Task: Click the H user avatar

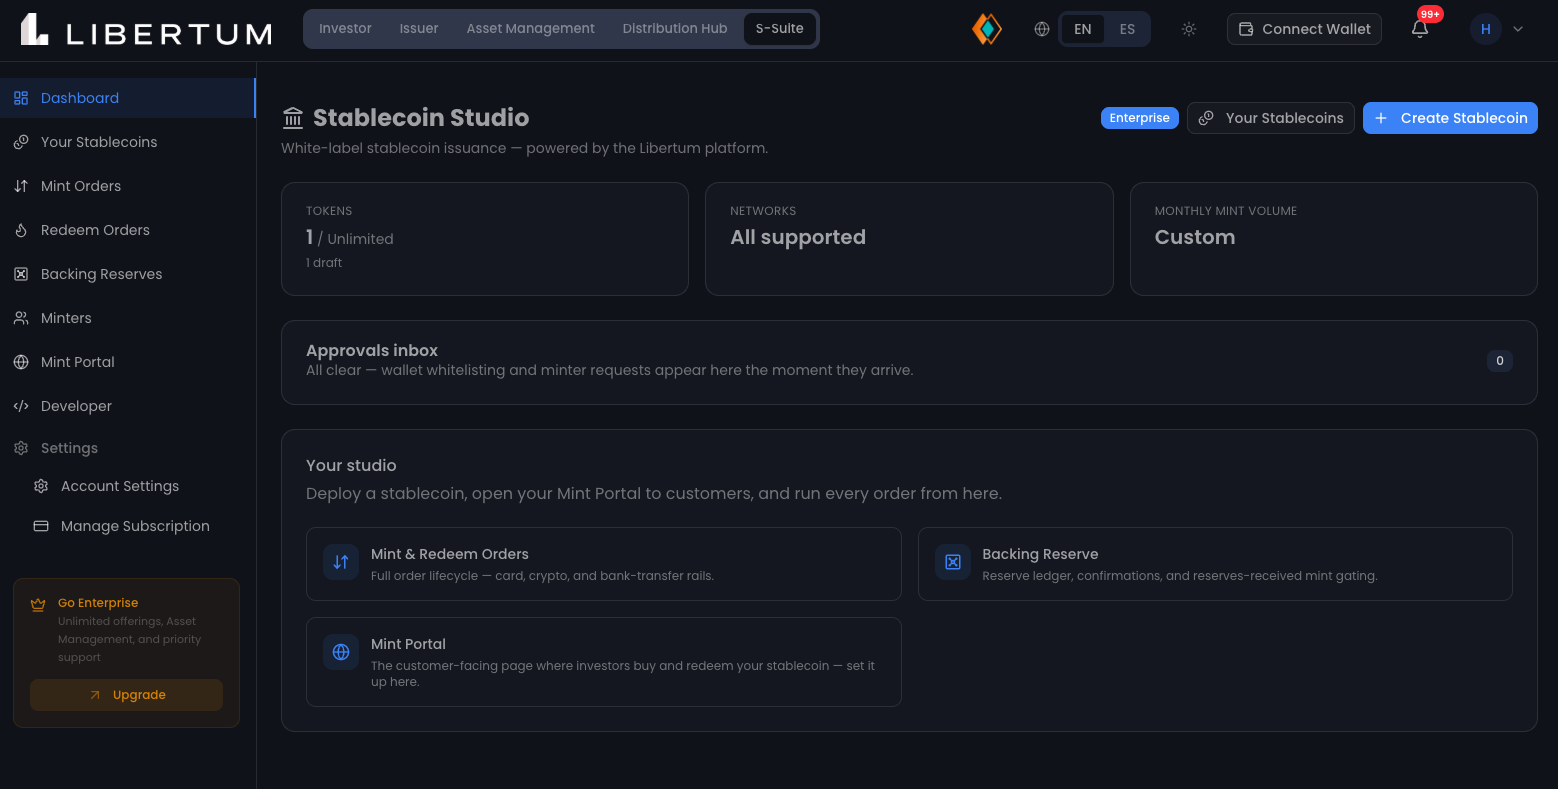Action: tap(1486, 29)
